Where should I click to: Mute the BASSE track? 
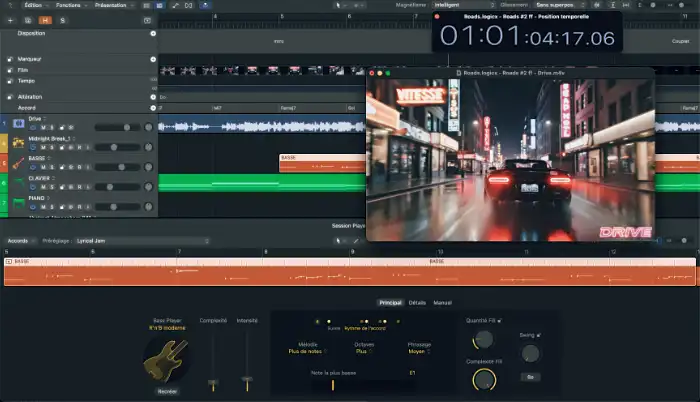click(43, 167)
